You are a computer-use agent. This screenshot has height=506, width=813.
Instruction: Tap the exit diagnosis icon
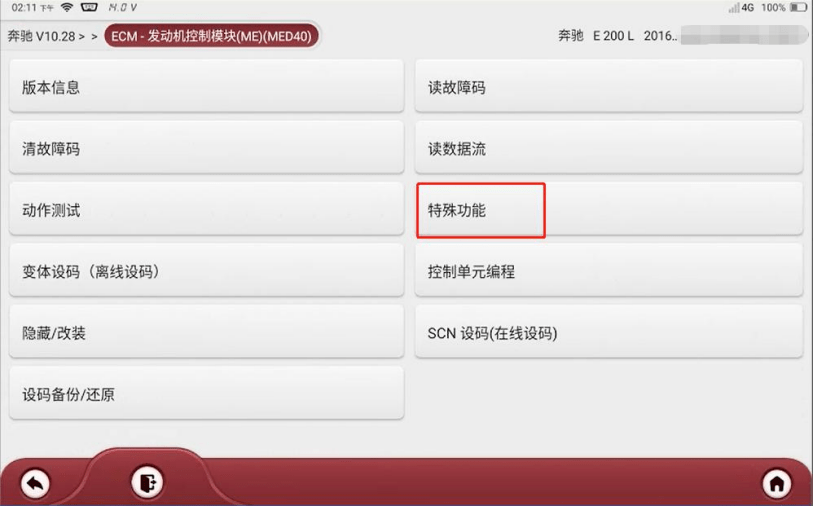(x=147, y=482)
